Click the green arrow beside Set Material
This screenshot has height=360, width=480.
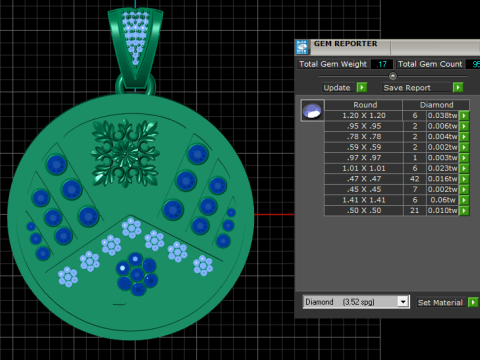tap(473, 302)
